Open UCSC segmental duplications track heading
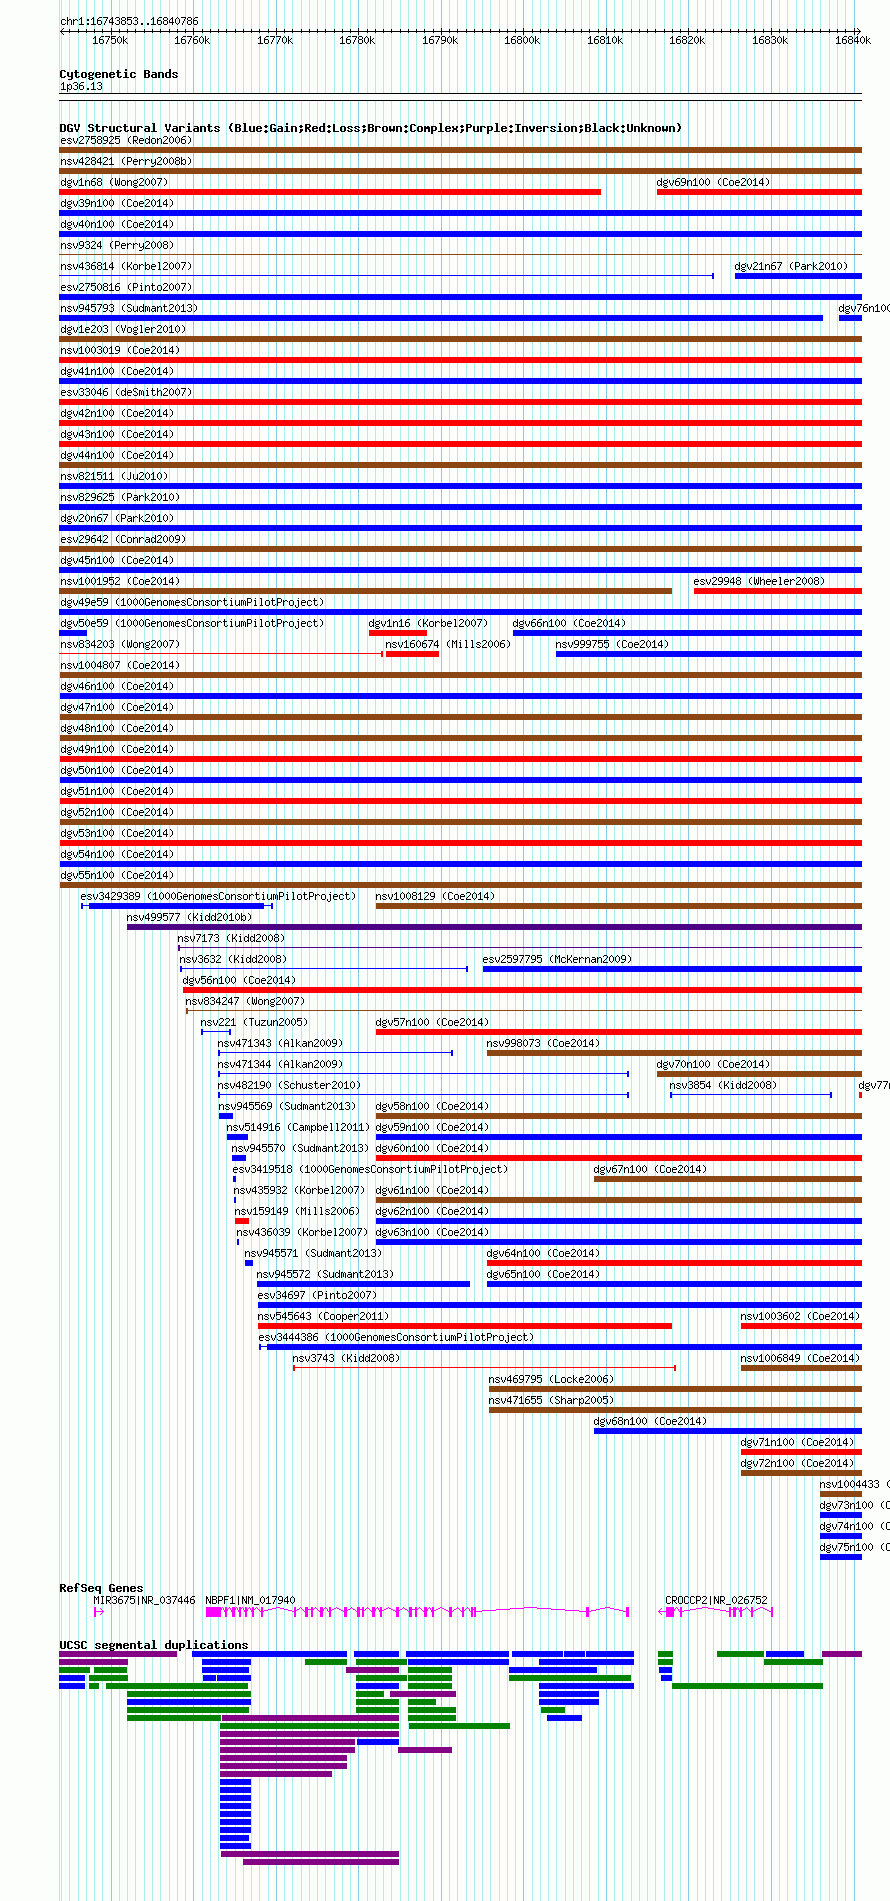This screenshot has width=890, height=1901. click(x=153, y=1645)
